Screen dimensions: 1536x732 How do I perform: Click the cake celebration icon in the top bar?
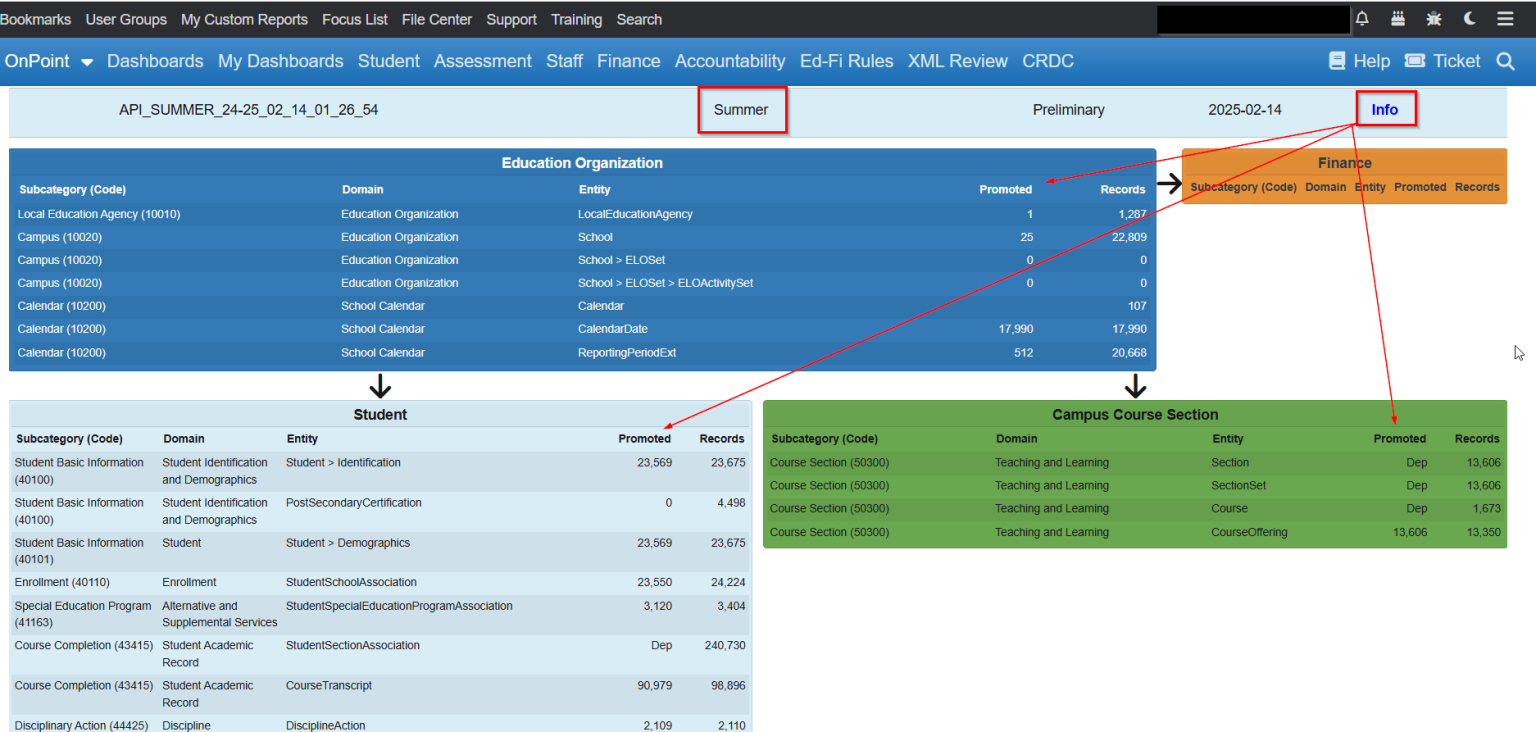1397,18
